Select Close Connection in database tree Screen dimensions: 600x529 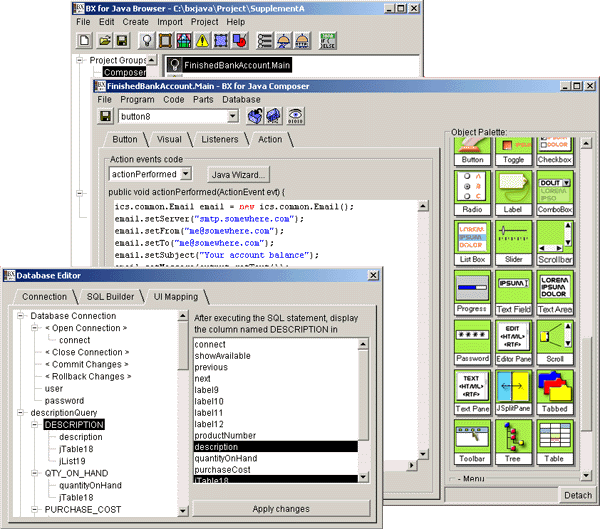(87, 352)
